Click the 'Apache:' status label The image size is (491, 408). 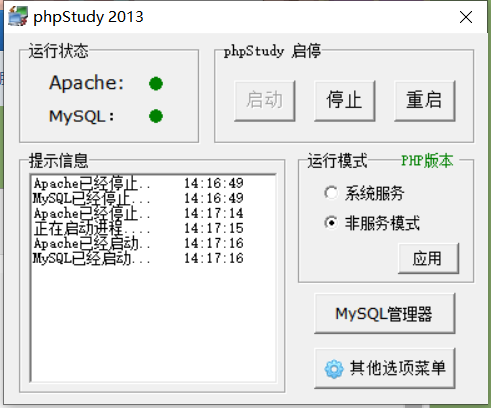click(87, 83)
